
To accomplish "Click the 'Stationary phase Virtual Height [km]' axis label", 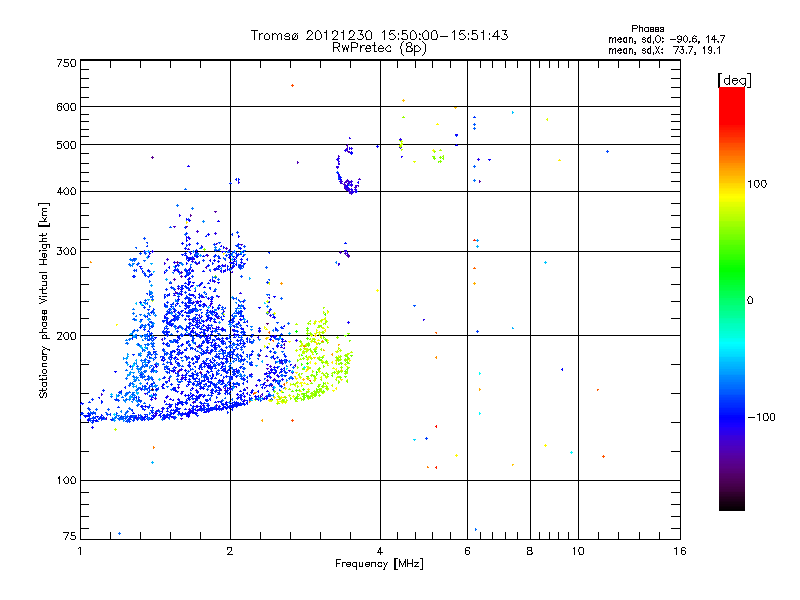I will (43, 300).
